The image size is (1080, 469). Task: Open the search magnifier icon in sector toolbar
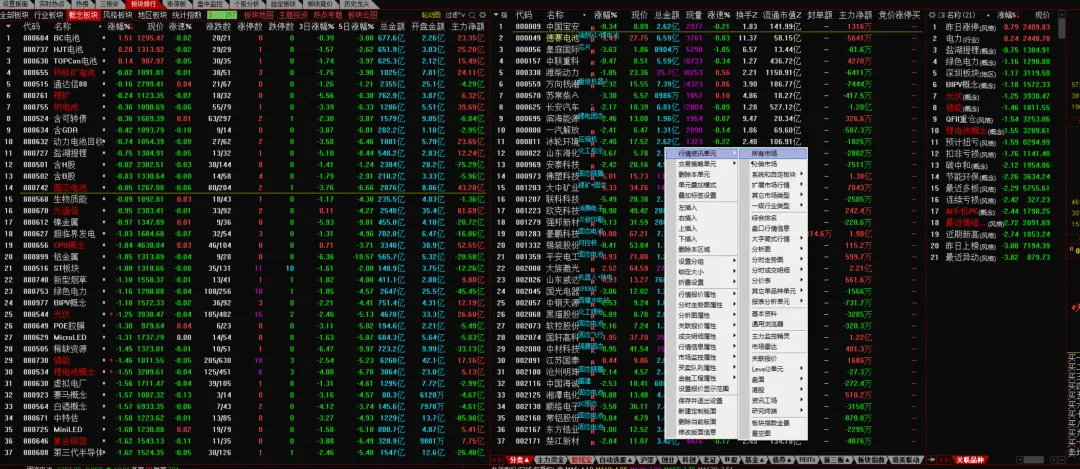coord(472,14)
